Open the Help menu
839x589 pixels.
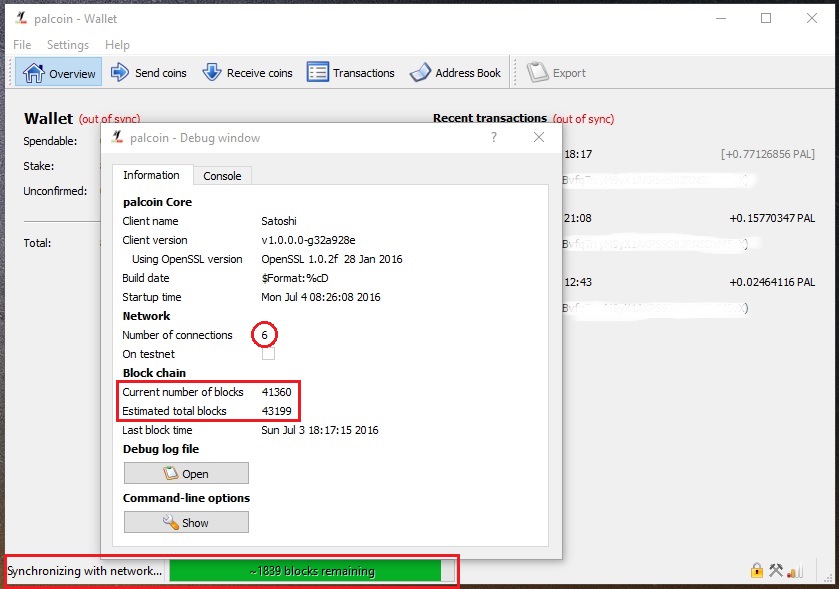point(117,45)
